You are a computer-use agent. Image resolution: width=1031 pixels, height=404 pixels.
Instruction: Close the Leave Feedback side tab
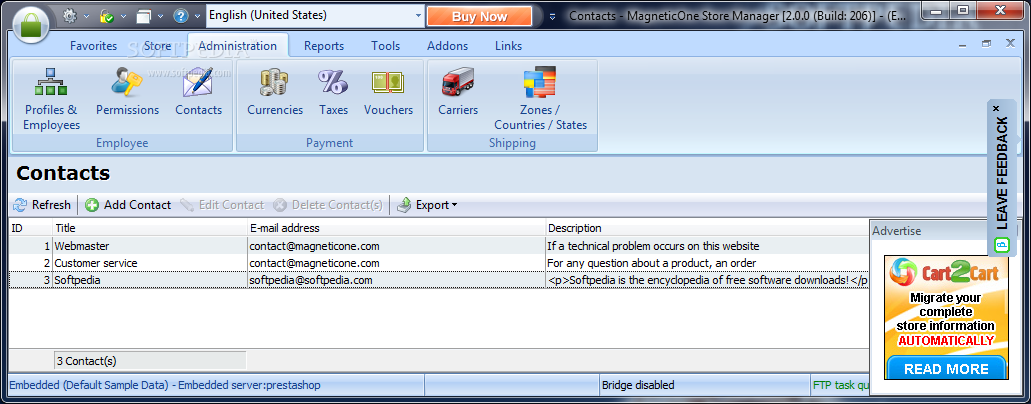996,108
